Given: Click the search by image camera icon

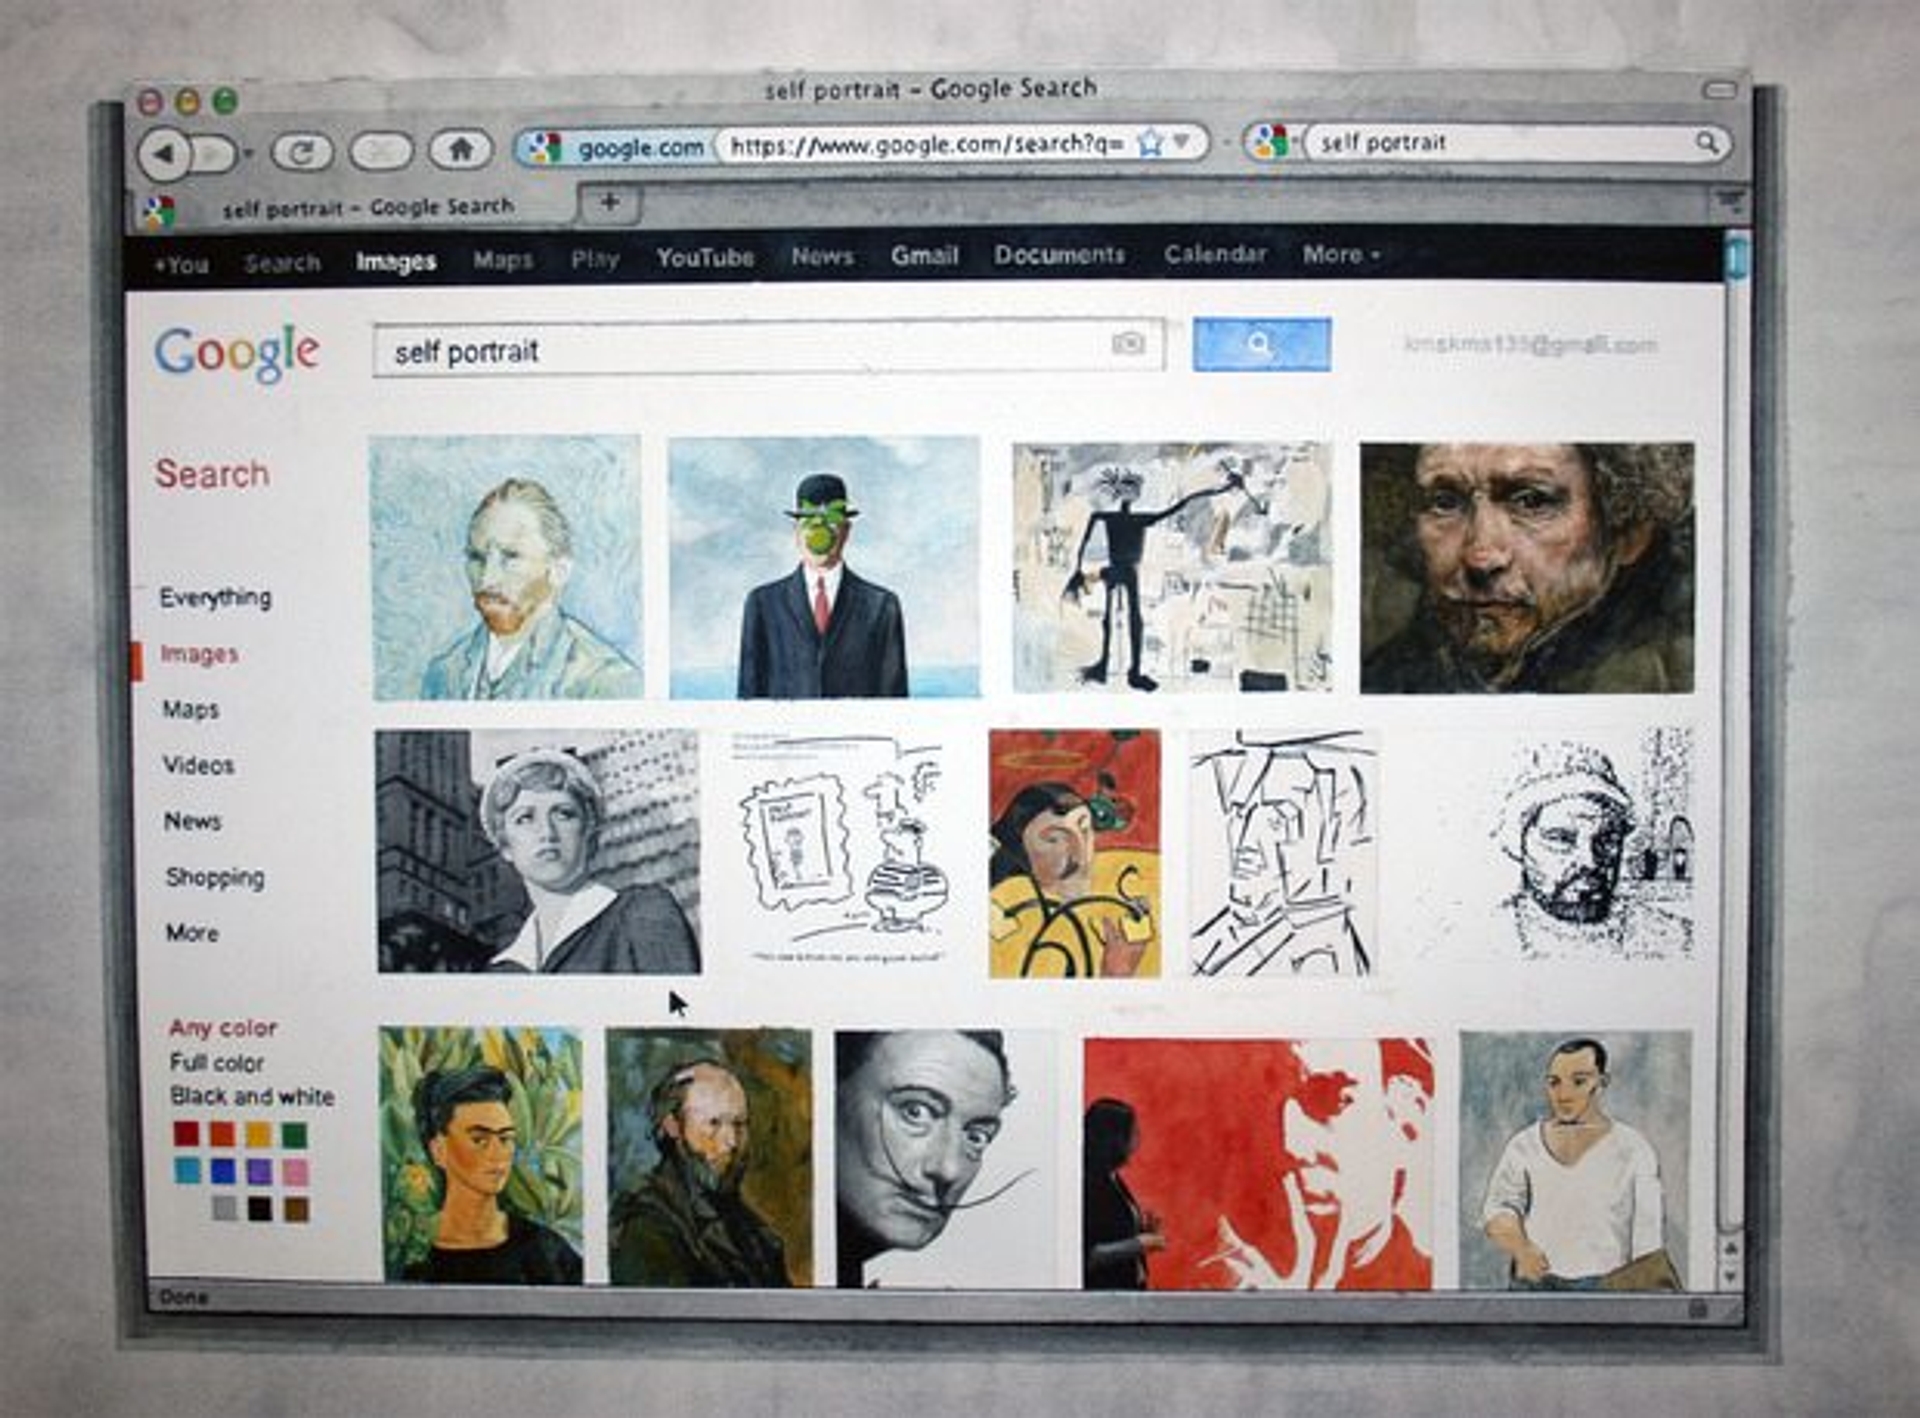Looking at the screenshot, I should point(1128,344).
